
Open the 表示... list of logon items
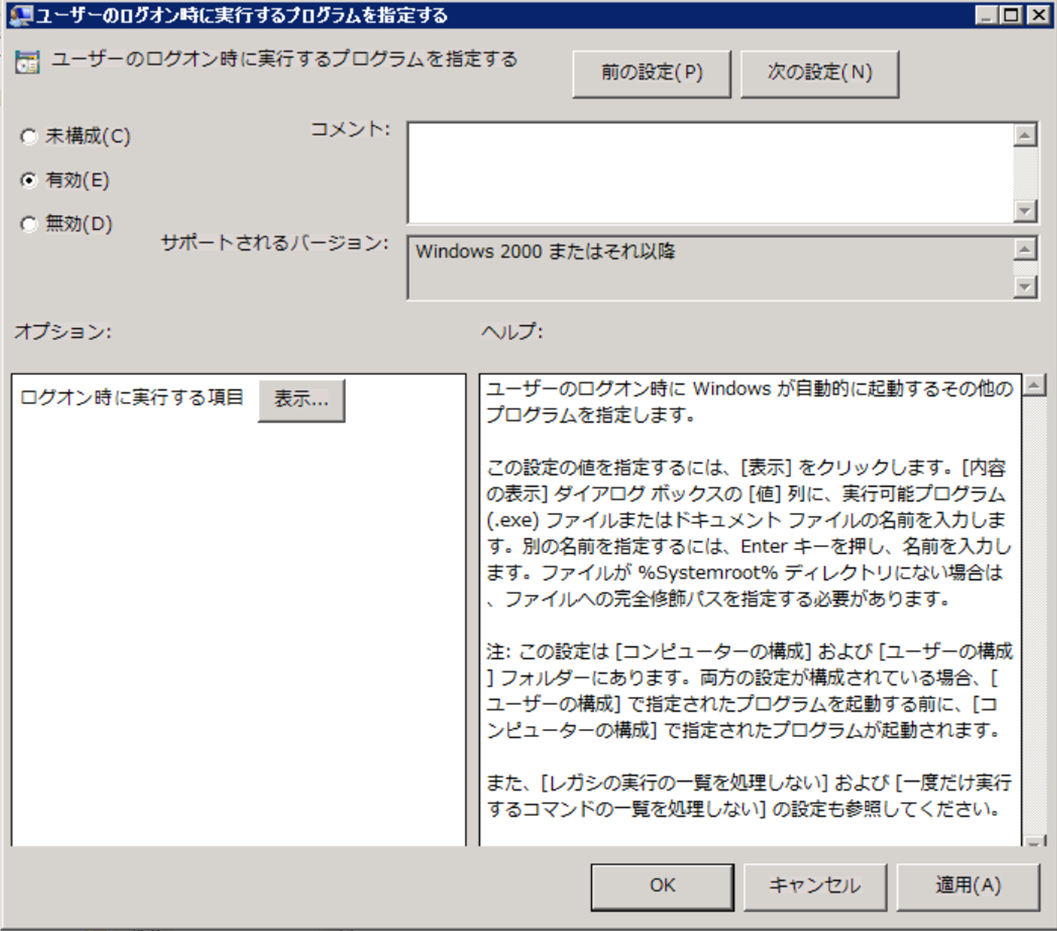point(301,400)
